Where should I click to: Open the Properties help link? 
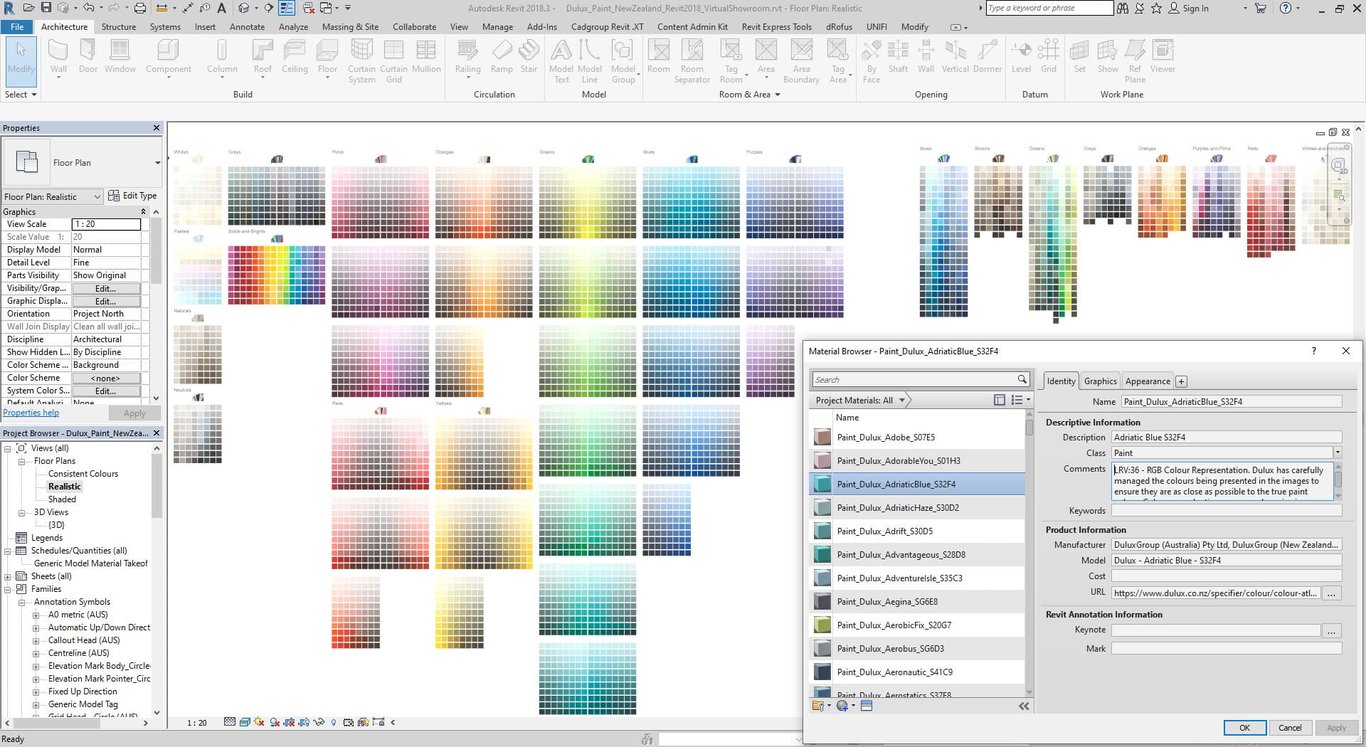(x=31, y=413)
